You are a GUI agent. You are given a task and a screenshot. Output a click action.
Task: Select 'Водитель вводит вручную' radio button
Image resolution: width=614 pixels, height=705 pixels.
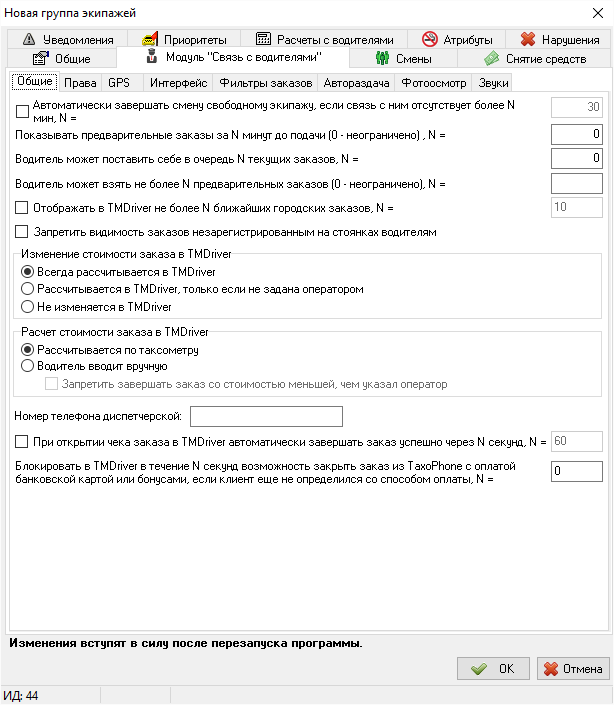tap(28, 367)
